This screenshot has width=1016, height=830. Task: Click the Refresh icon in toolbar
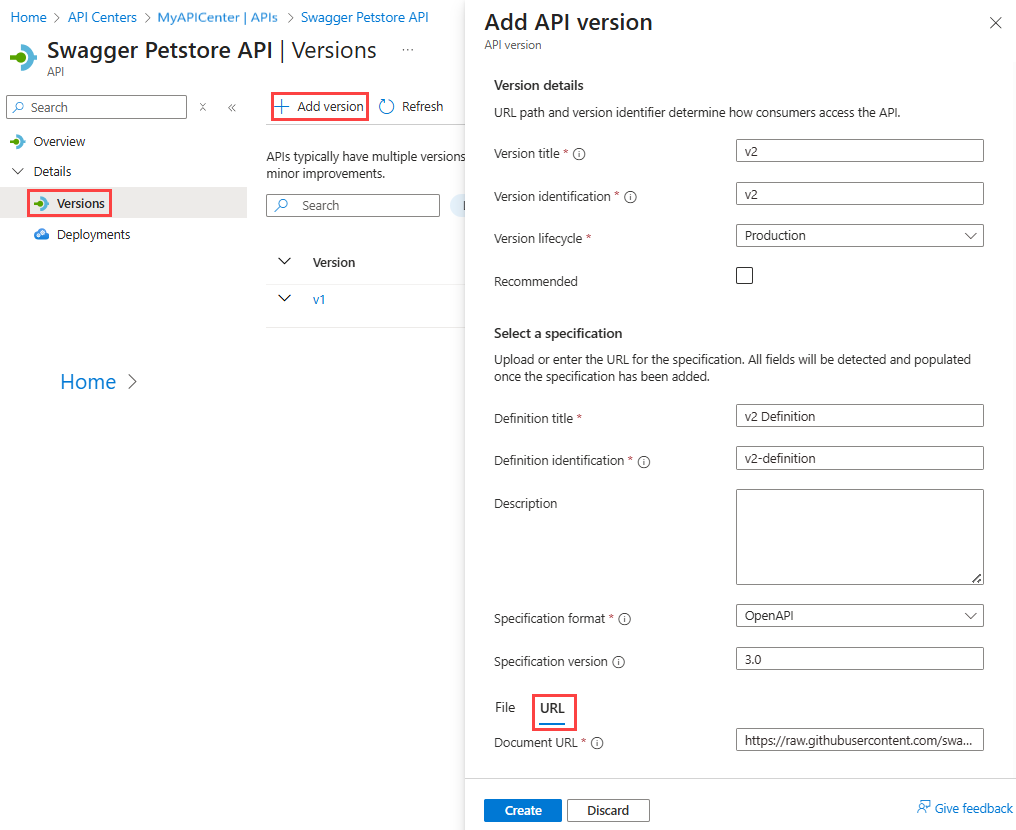387,107
